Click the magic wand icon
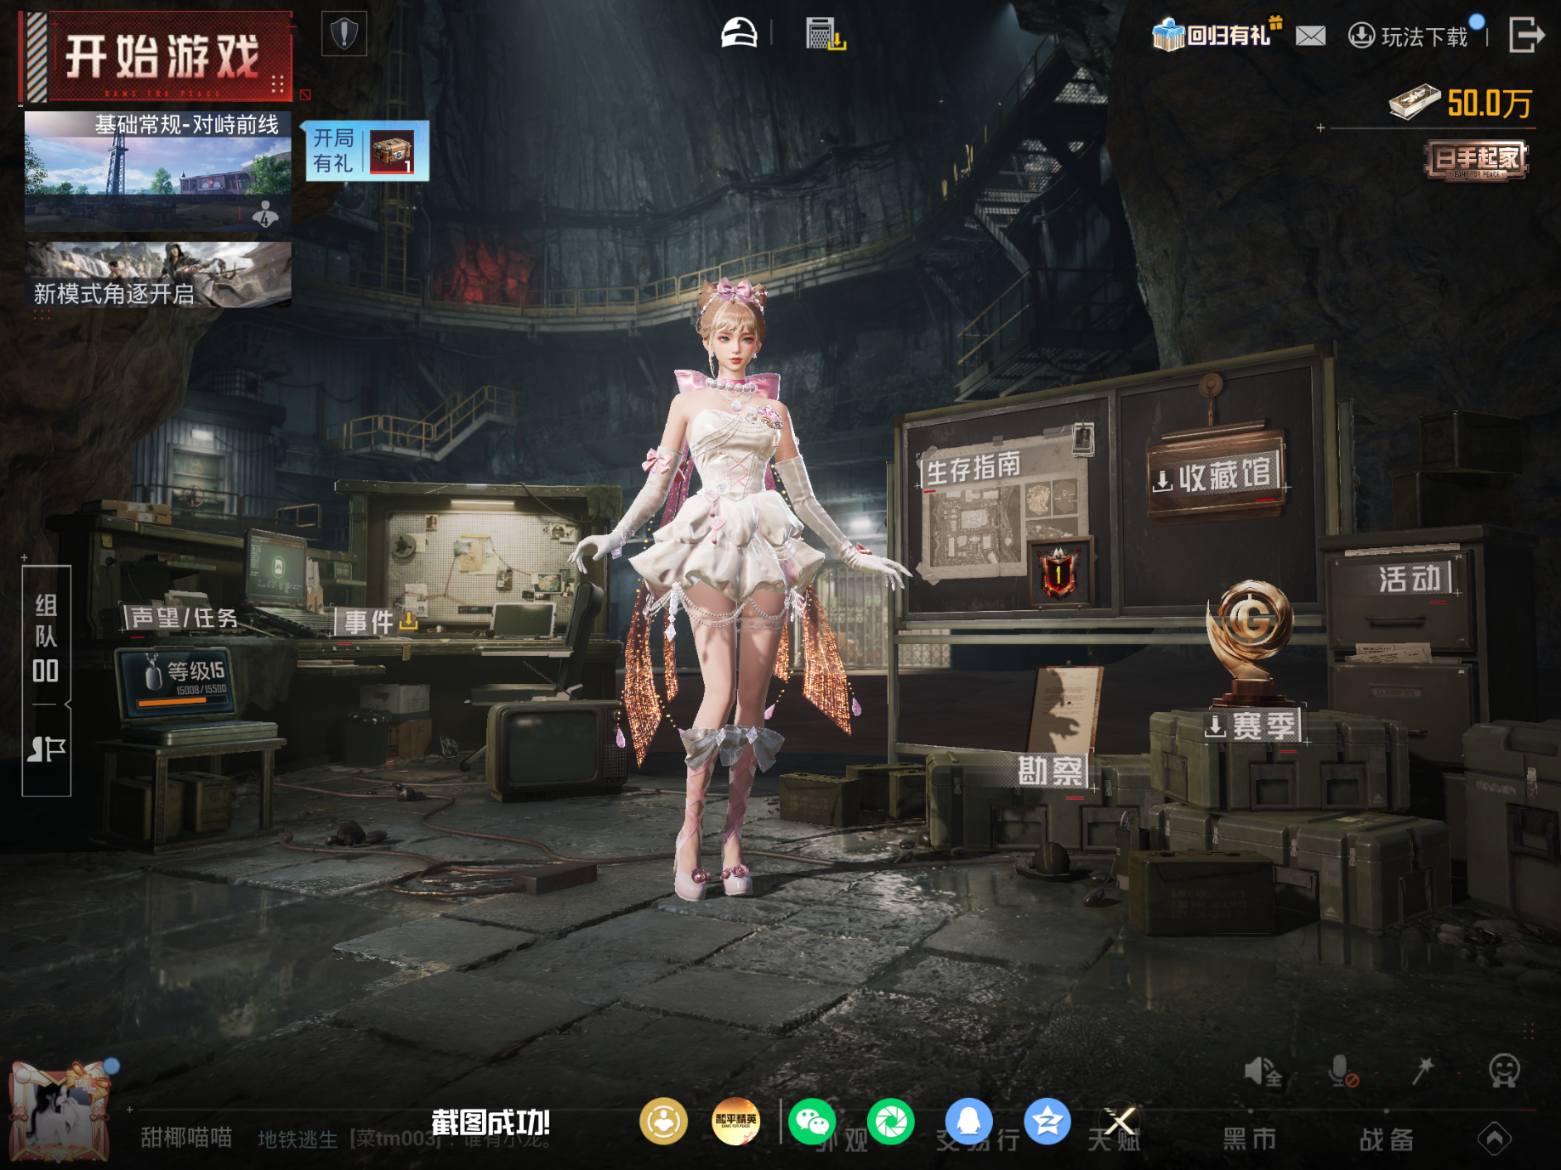 point(1422,1070)
